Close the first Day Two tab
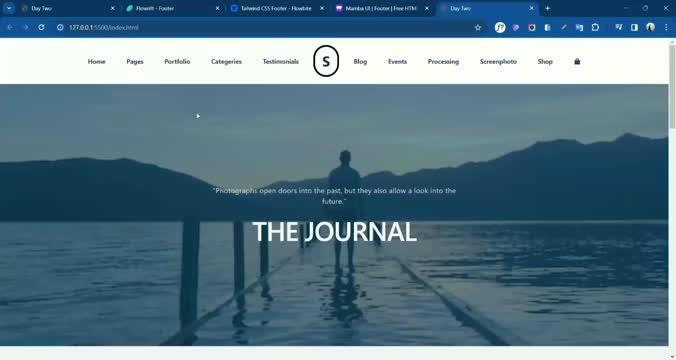 tap(113, 8)
